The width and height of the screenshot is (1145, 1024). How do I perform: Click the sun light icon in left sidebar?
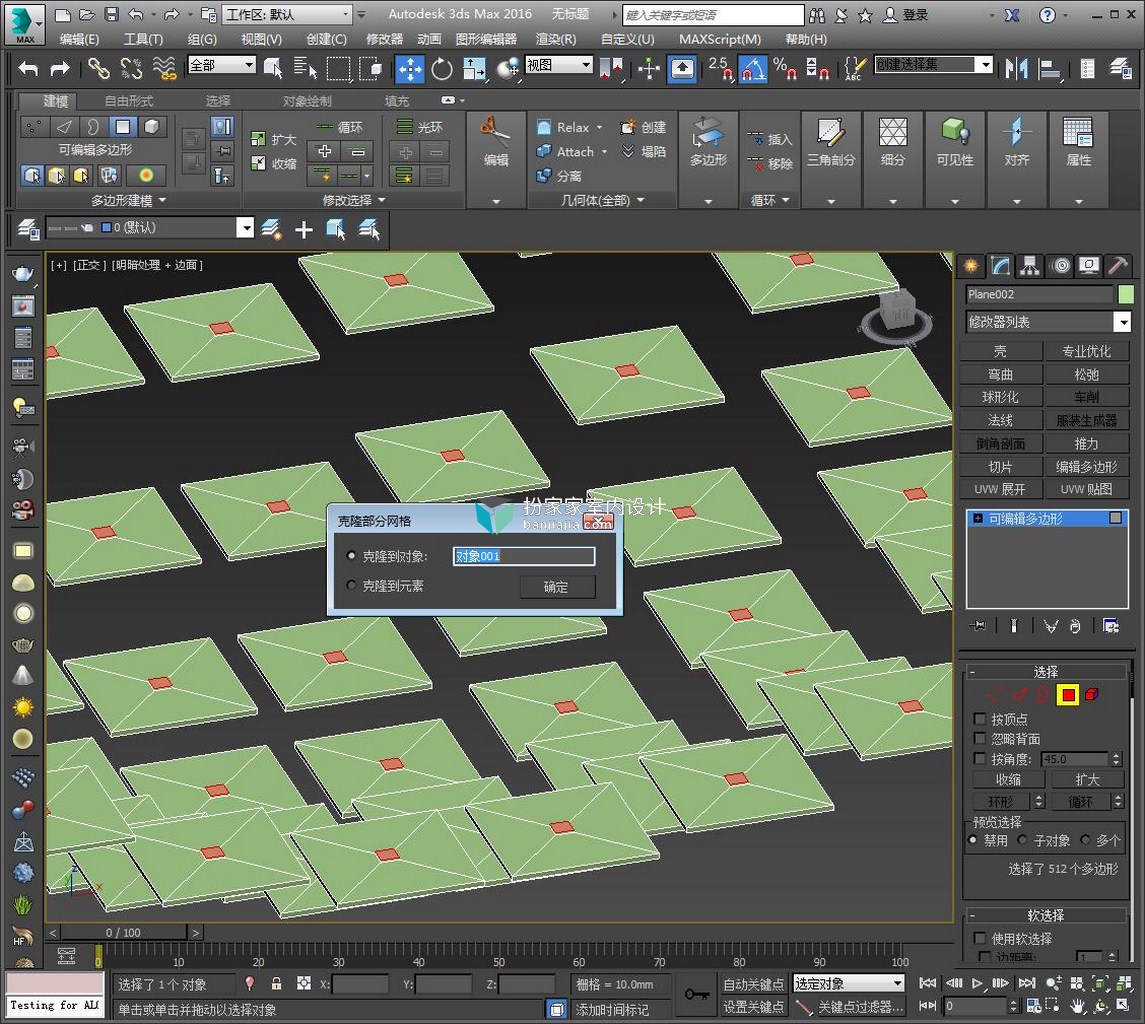click(x=23, y=708)
